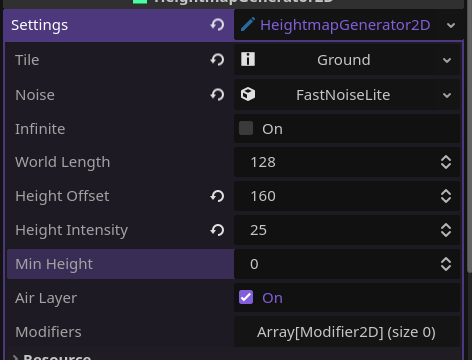This screenshot has height=360, width=472.
Task: Click the Air Layer property label
Action: (x=46, y=298)
